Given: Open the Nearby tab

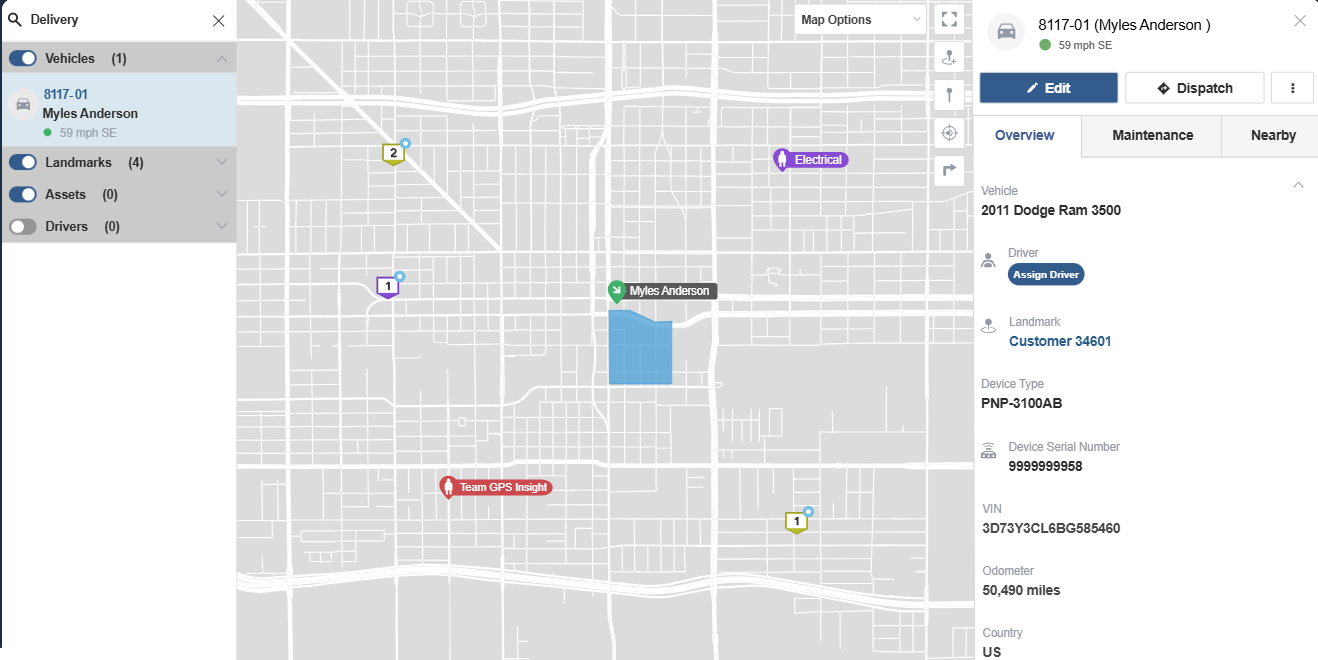Looking at the screenshot, I should point(1272,135).
